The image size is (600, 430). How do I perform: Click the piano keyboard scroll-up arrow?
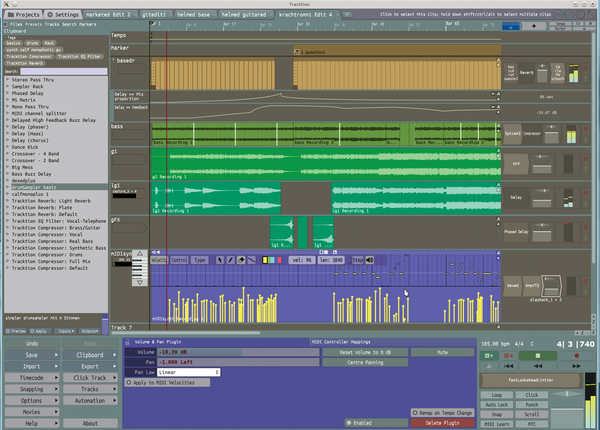click(140, 254)
